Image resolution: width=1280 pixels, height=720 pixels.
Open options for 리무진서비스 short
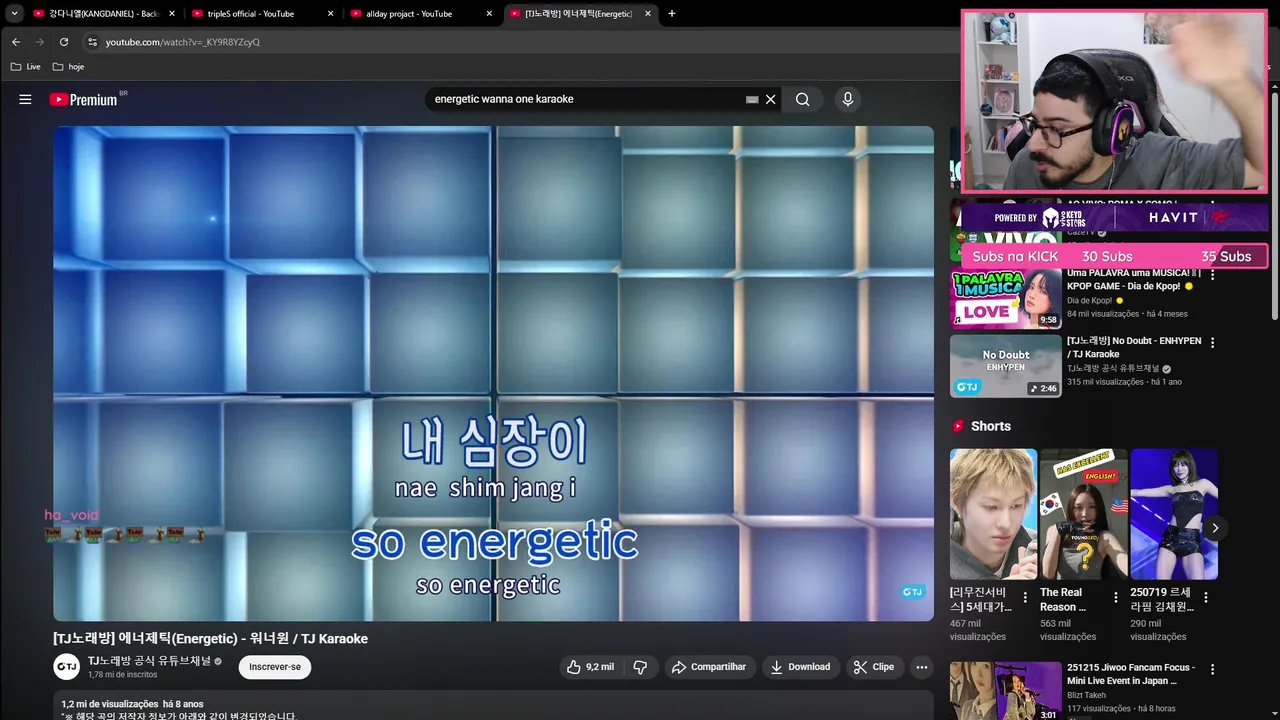click(x=1025, y=598)
